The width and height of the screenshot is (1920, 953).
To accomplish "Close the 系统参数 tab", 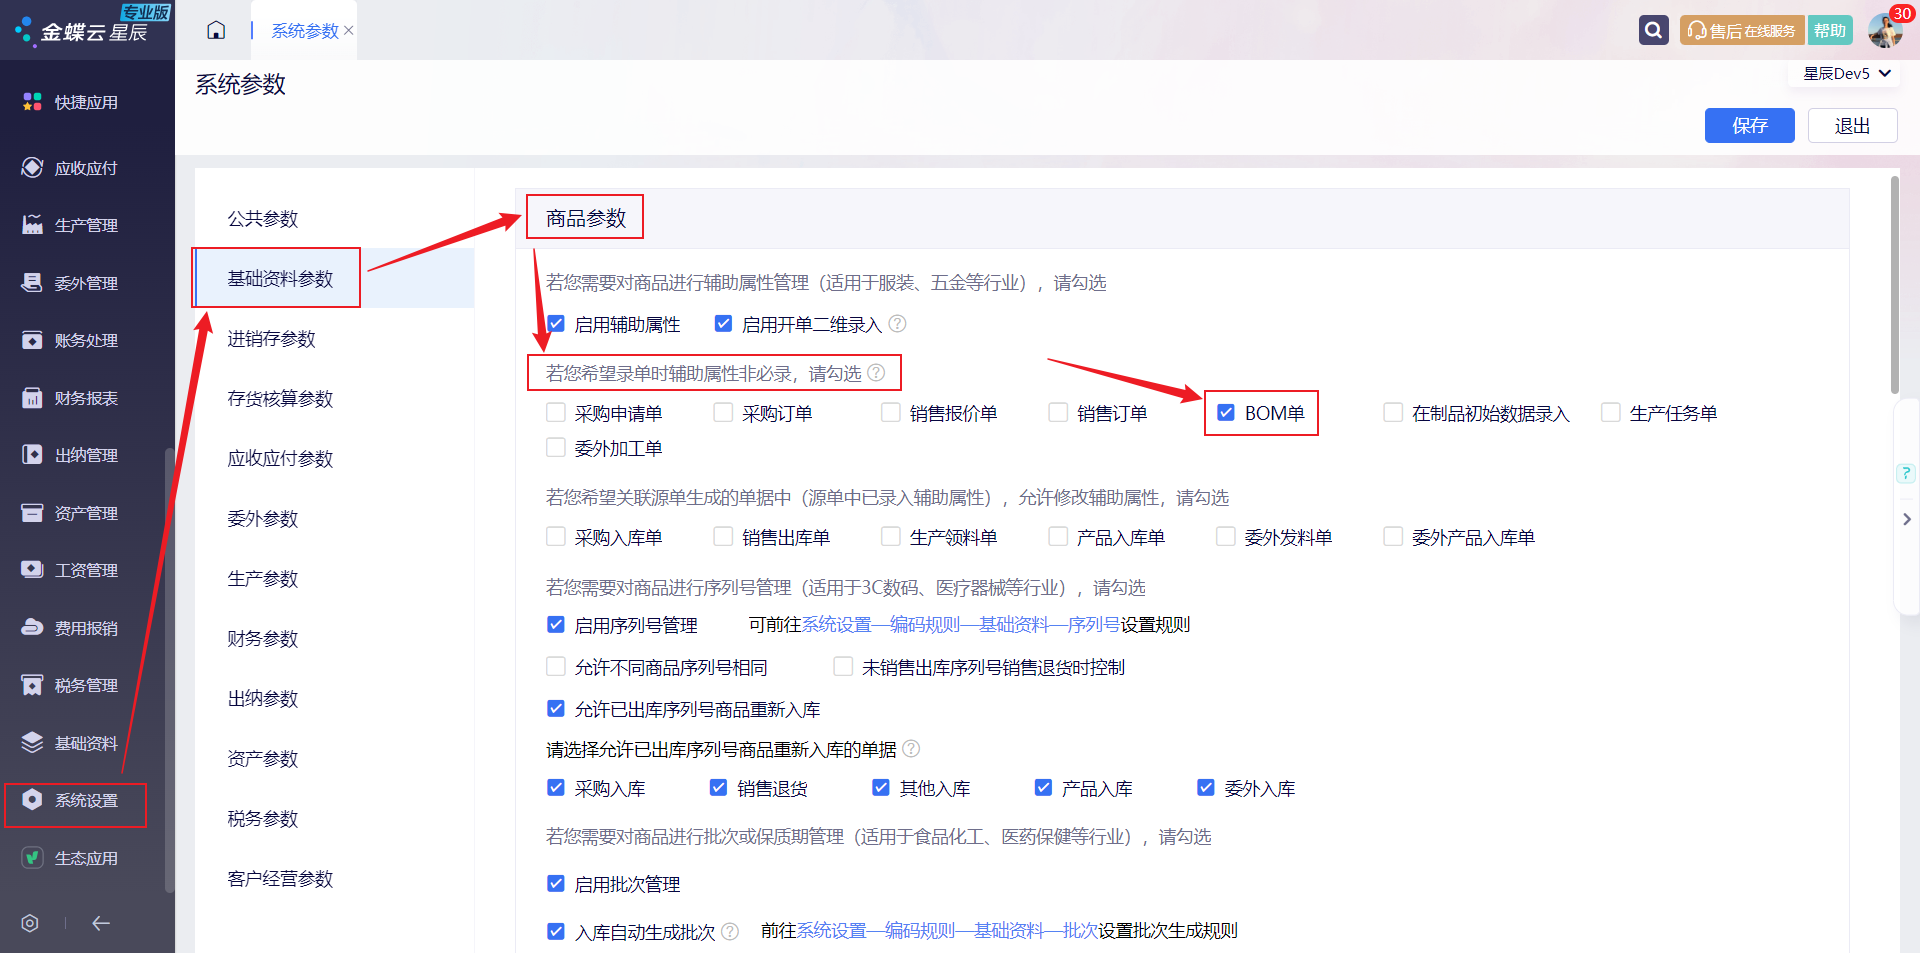I will pyautogui.click(x=349, y=31).
